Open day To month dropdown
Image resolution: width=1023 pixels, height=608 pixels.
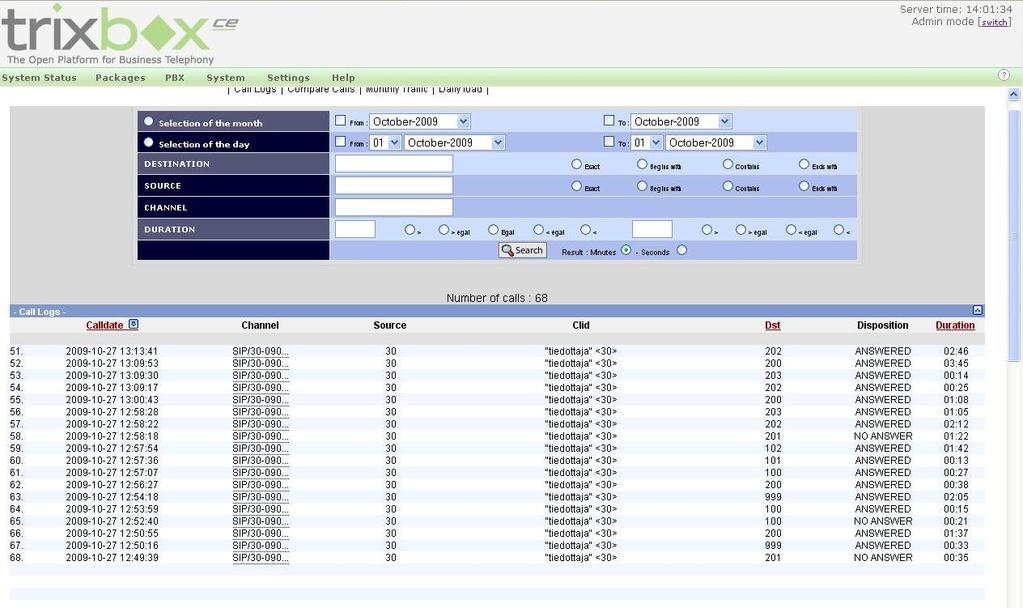click(x=716, y=142)
